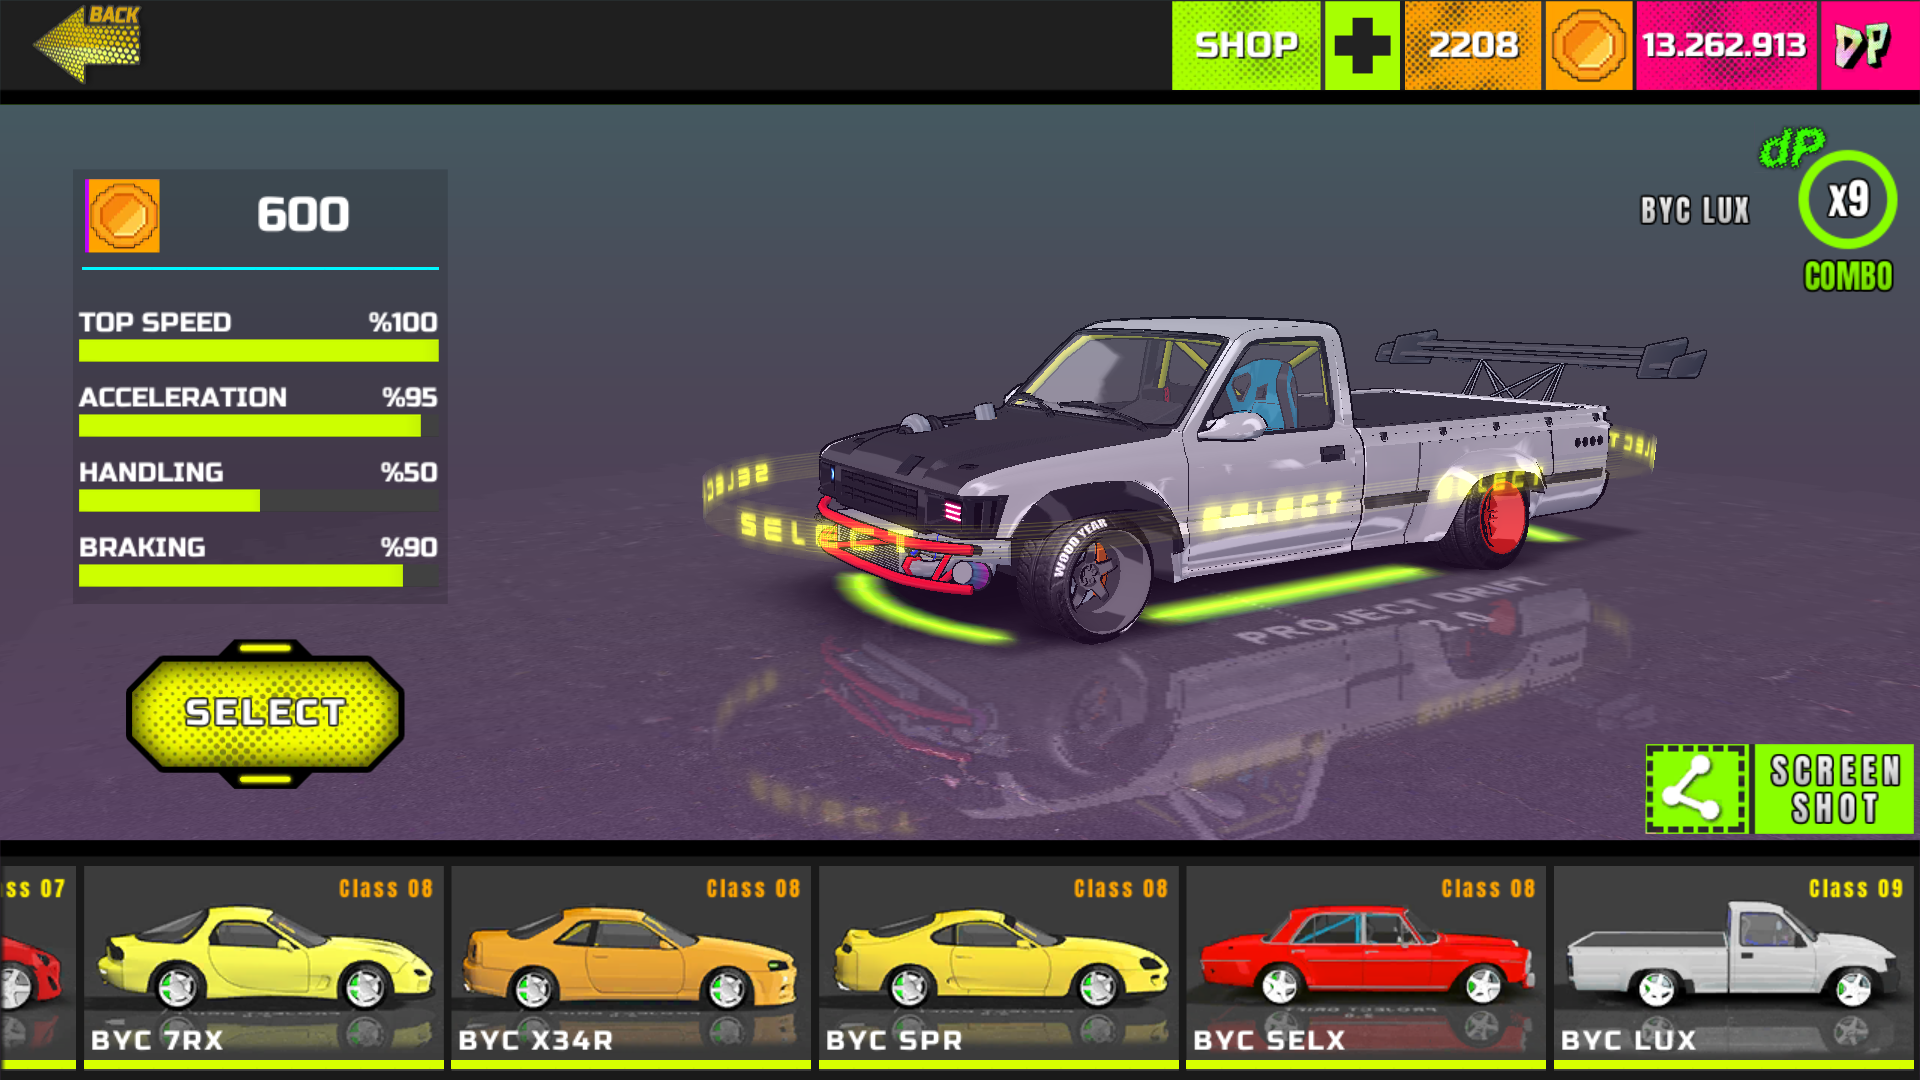Viewport: 1920px width, 1080px height.
Task: Click the gold coin currency icon
Action: coord(1588,45)
